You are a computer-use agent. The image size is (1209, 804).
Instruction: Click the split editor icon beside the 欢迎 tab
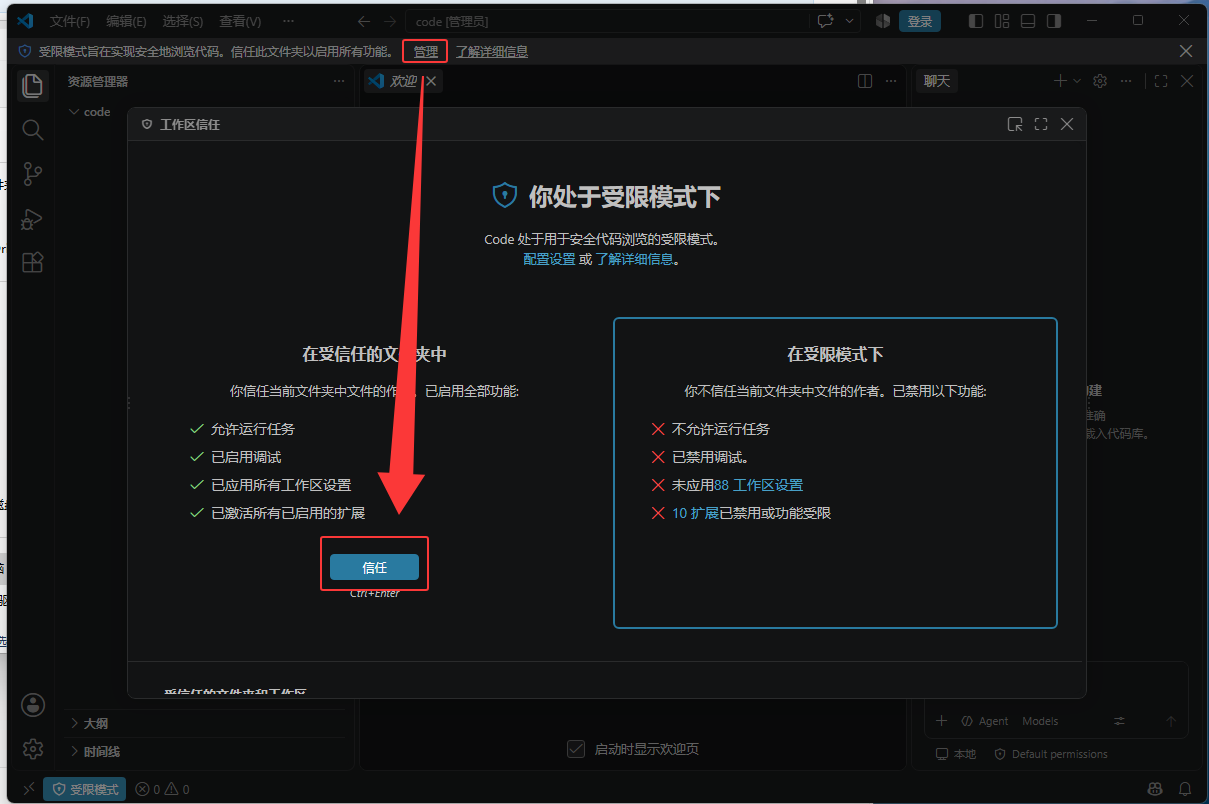click(866, 81)
